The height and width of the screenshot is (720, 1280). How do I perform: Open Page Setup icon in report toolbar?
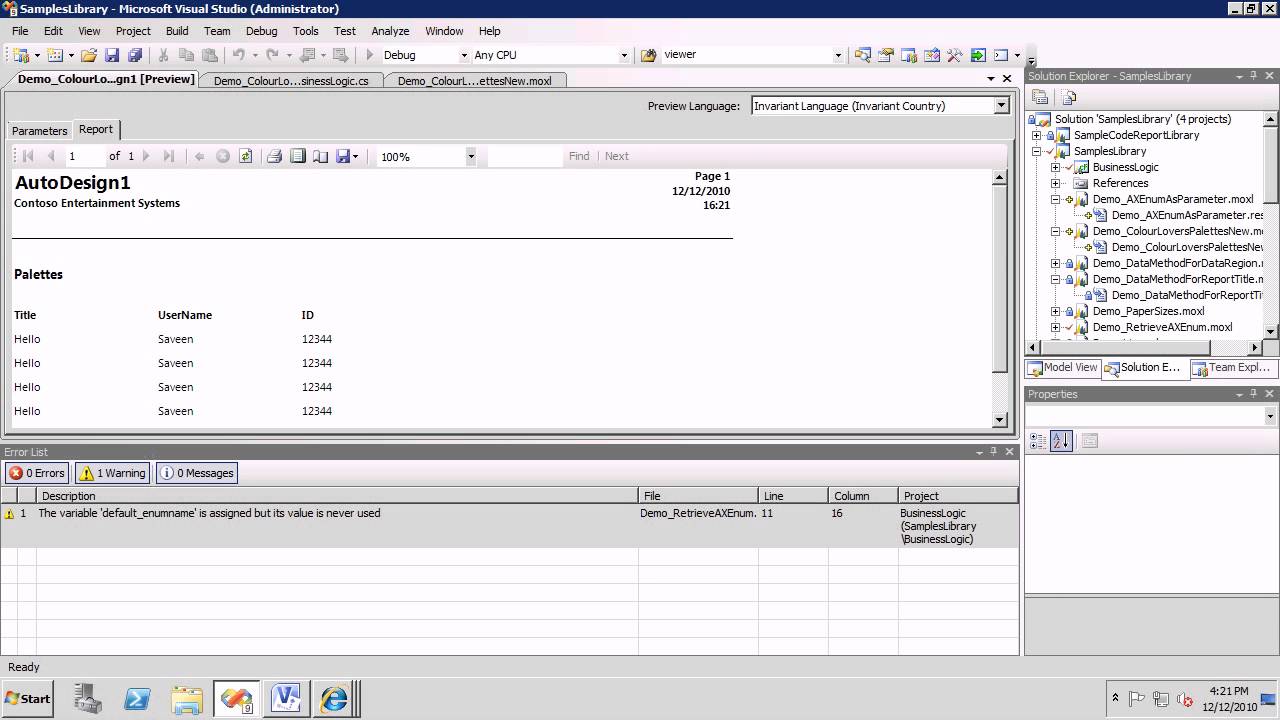321,156
